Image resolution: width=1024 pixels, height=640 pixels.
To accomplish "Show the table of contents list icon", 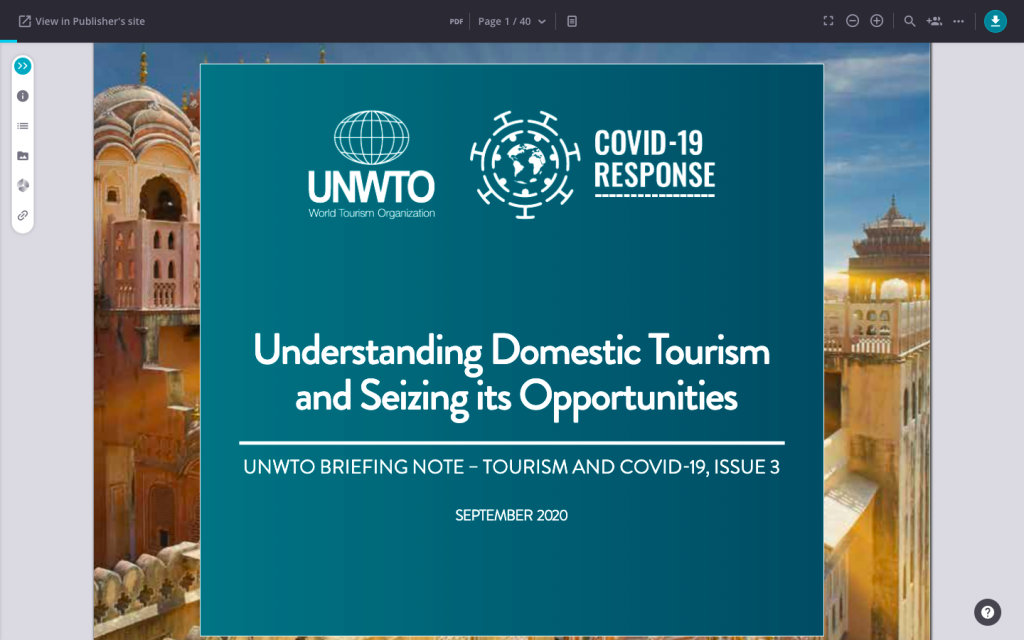I will [x=23, y=126].
